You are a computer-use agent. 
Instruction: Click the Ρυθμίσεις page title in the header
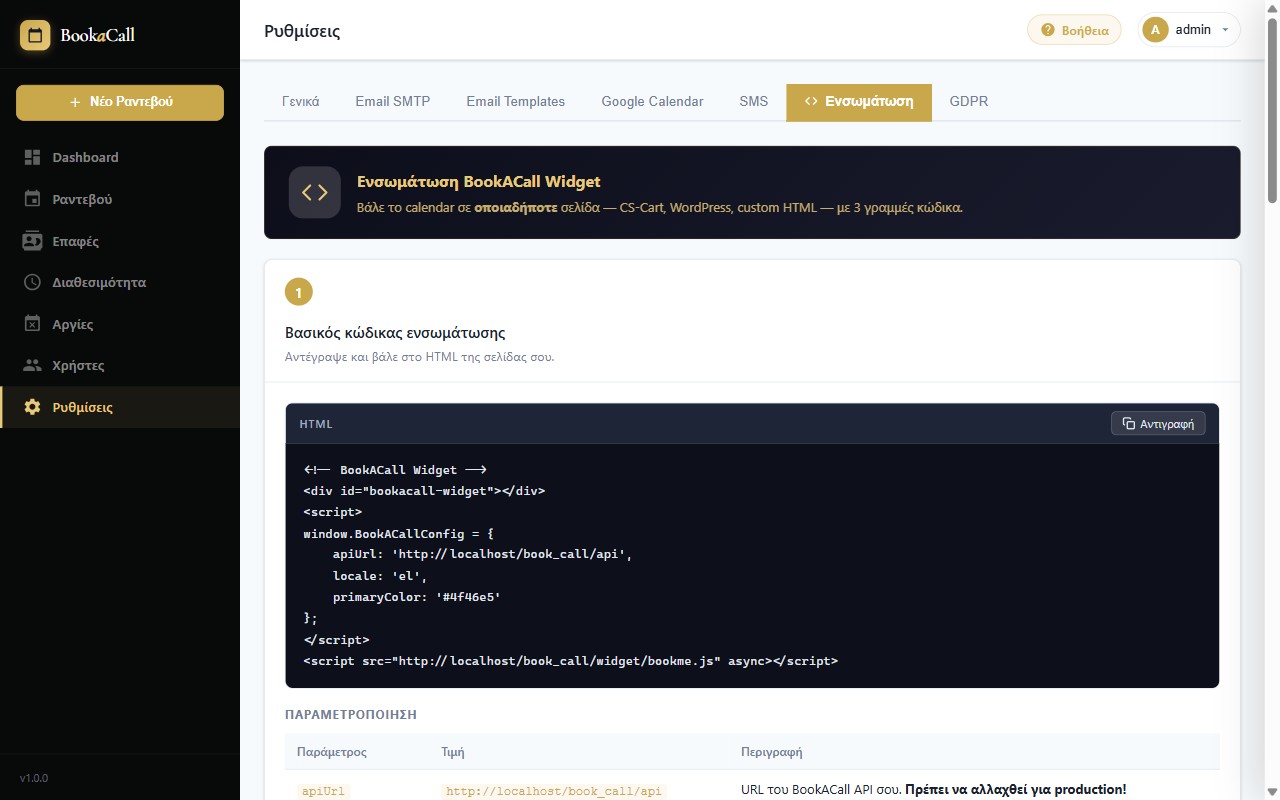click(x=302, y=31)
